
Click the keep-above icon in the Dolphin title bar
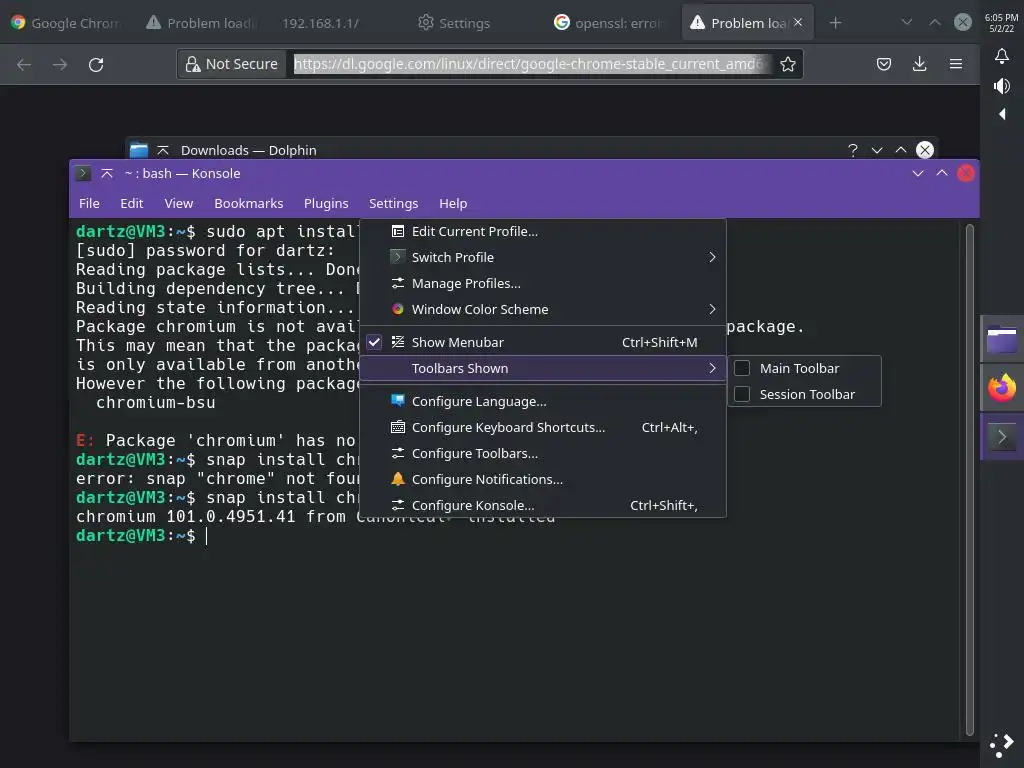click(163, 150)
